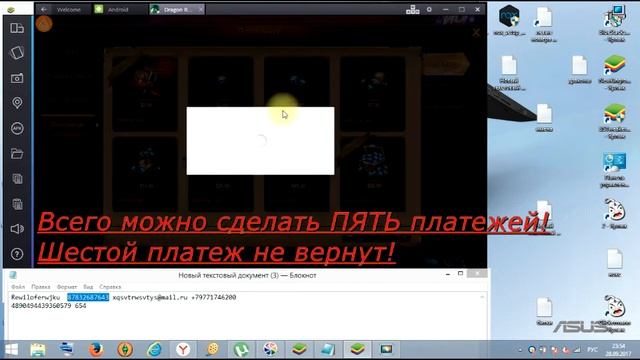Click the network signal icon in system tray
This screenshot has height=360, width=640.
[x=578, y=350]
